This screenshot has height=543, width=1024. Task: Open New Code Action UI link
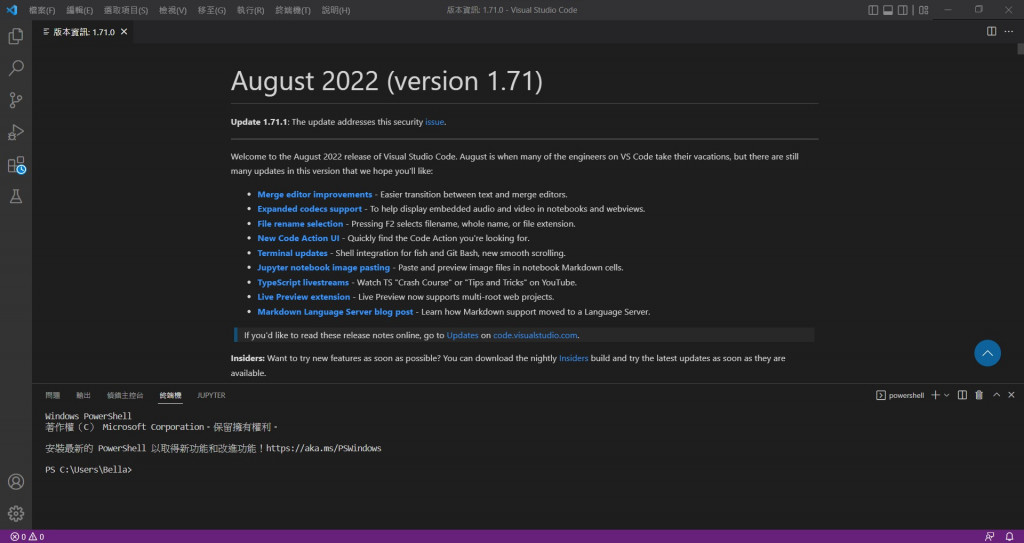pyautogui.click(x=298, y=239)
